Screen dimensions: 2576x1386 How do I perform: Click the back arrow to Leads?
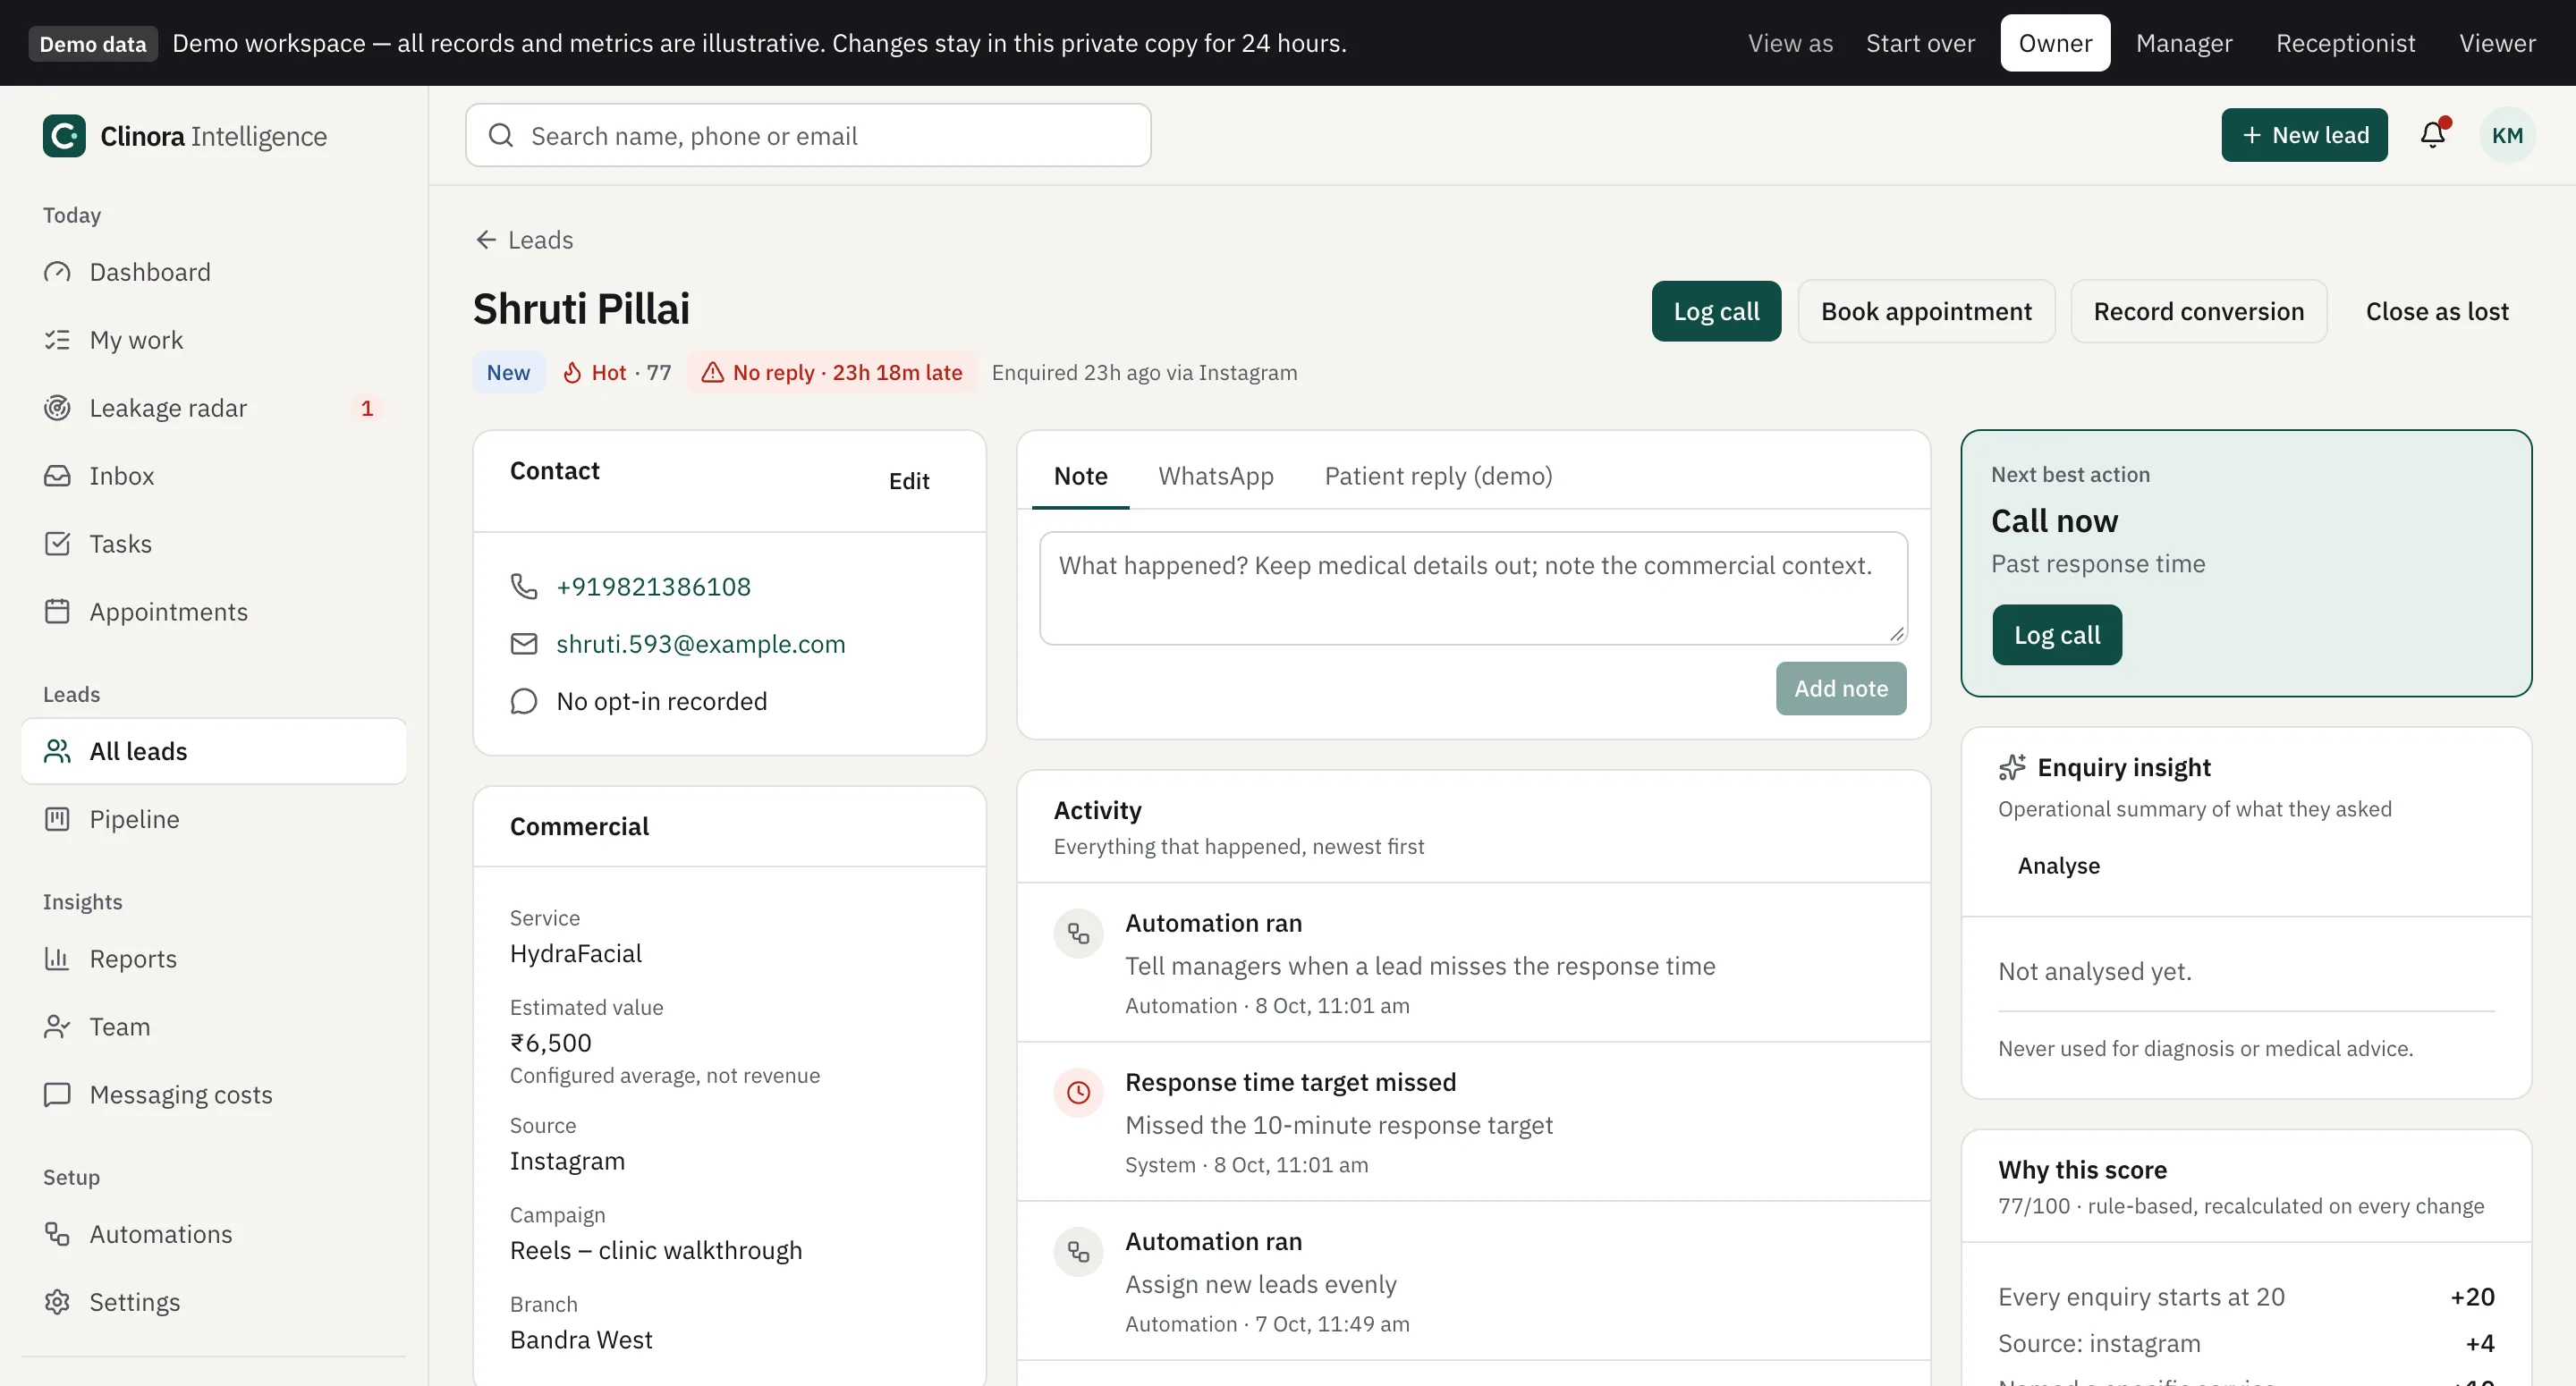(524, 240)
